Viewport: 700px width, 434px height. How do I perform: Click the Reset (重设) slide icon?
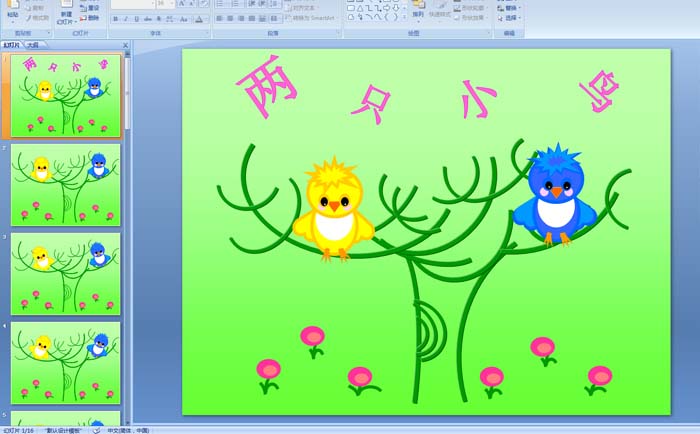[x=83, y=8]
